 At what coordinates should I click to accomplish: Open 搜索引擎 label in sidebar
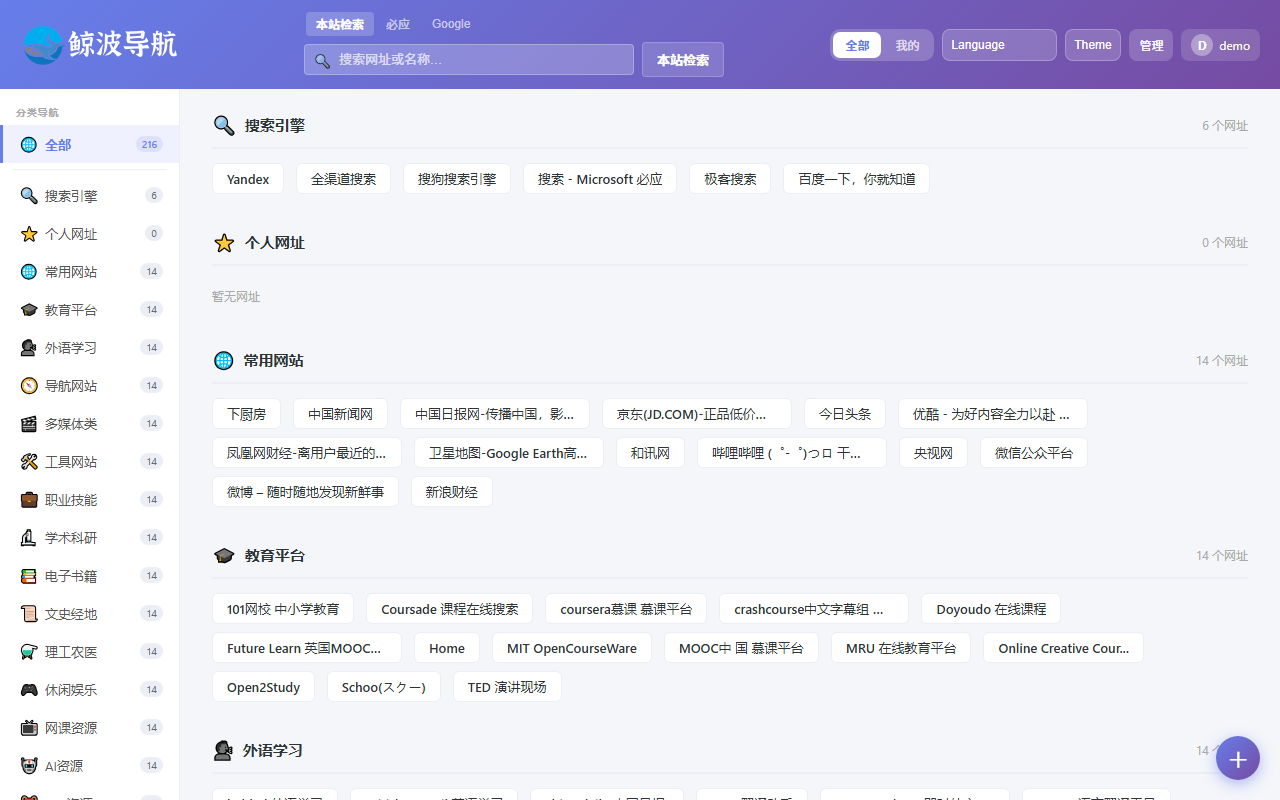point(71,196)
